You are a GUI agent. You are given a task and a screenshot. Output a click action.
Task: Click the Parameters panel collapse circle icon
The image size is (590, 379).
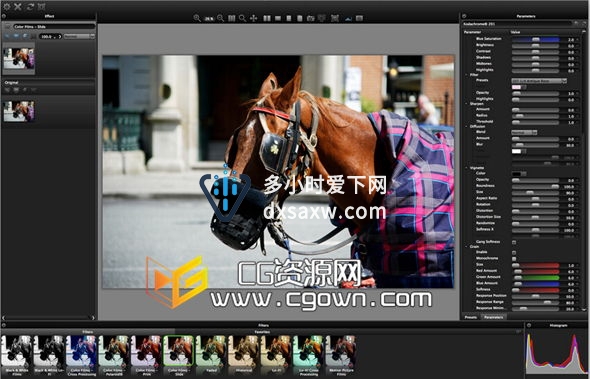464,16
